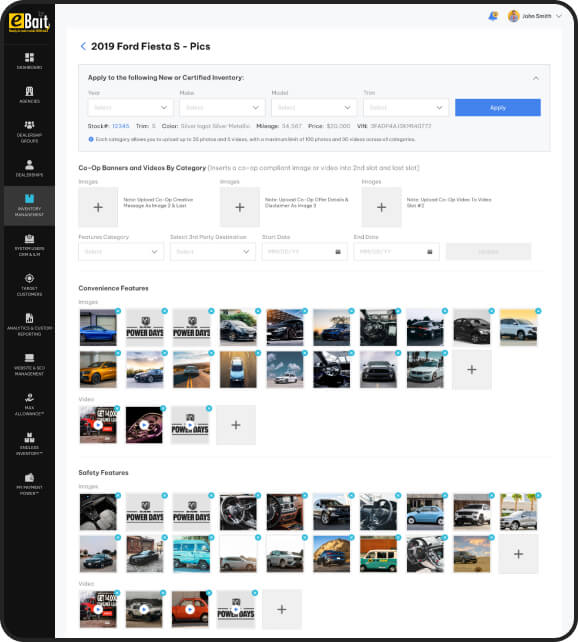Open Website & SEO Management section
Viewport: 578px width, 642px height.
point(29,364)
